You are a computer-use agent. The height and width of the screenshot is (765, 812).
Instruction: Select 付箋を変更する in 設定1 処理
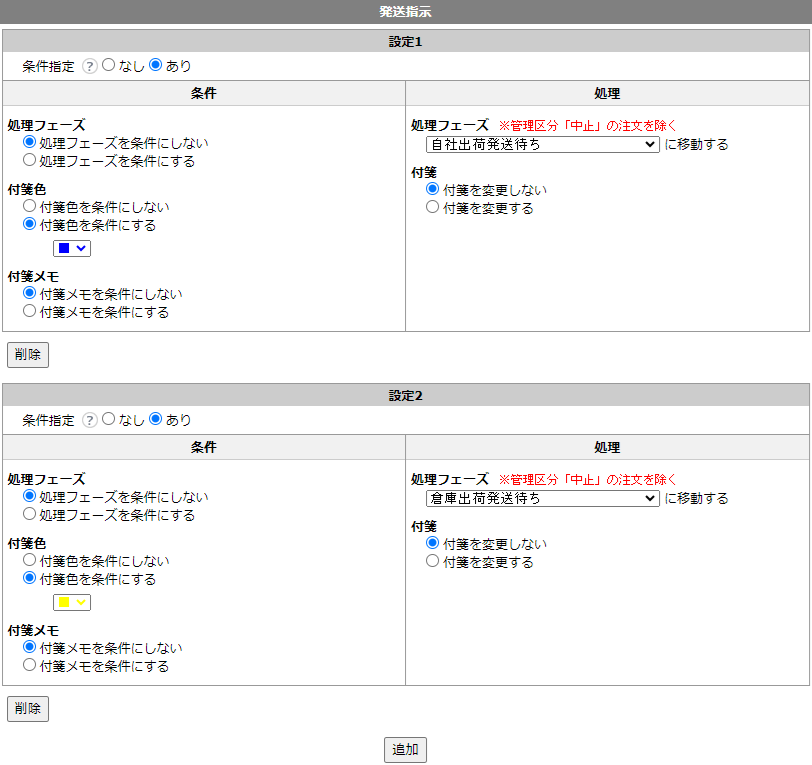pos(432,207)
